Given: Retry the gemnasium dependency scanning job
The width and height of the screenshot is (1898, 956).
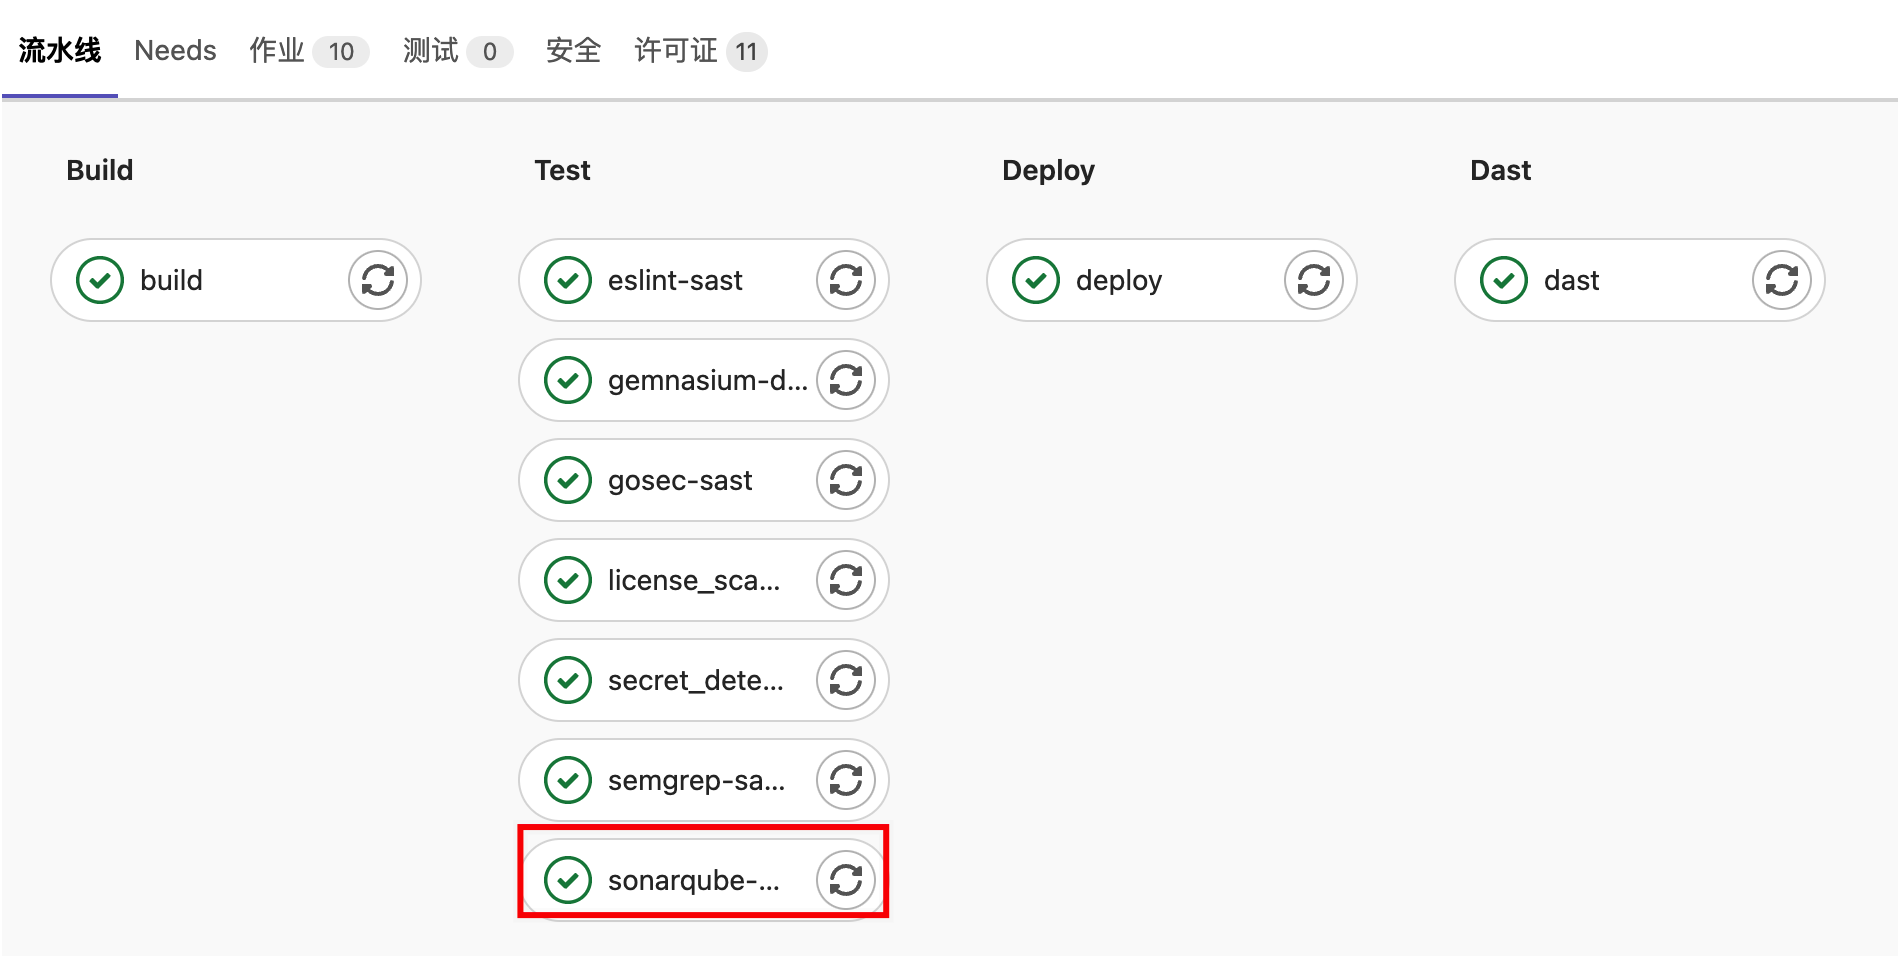Looking at the screenshot, I should click(x=846, y=380).
